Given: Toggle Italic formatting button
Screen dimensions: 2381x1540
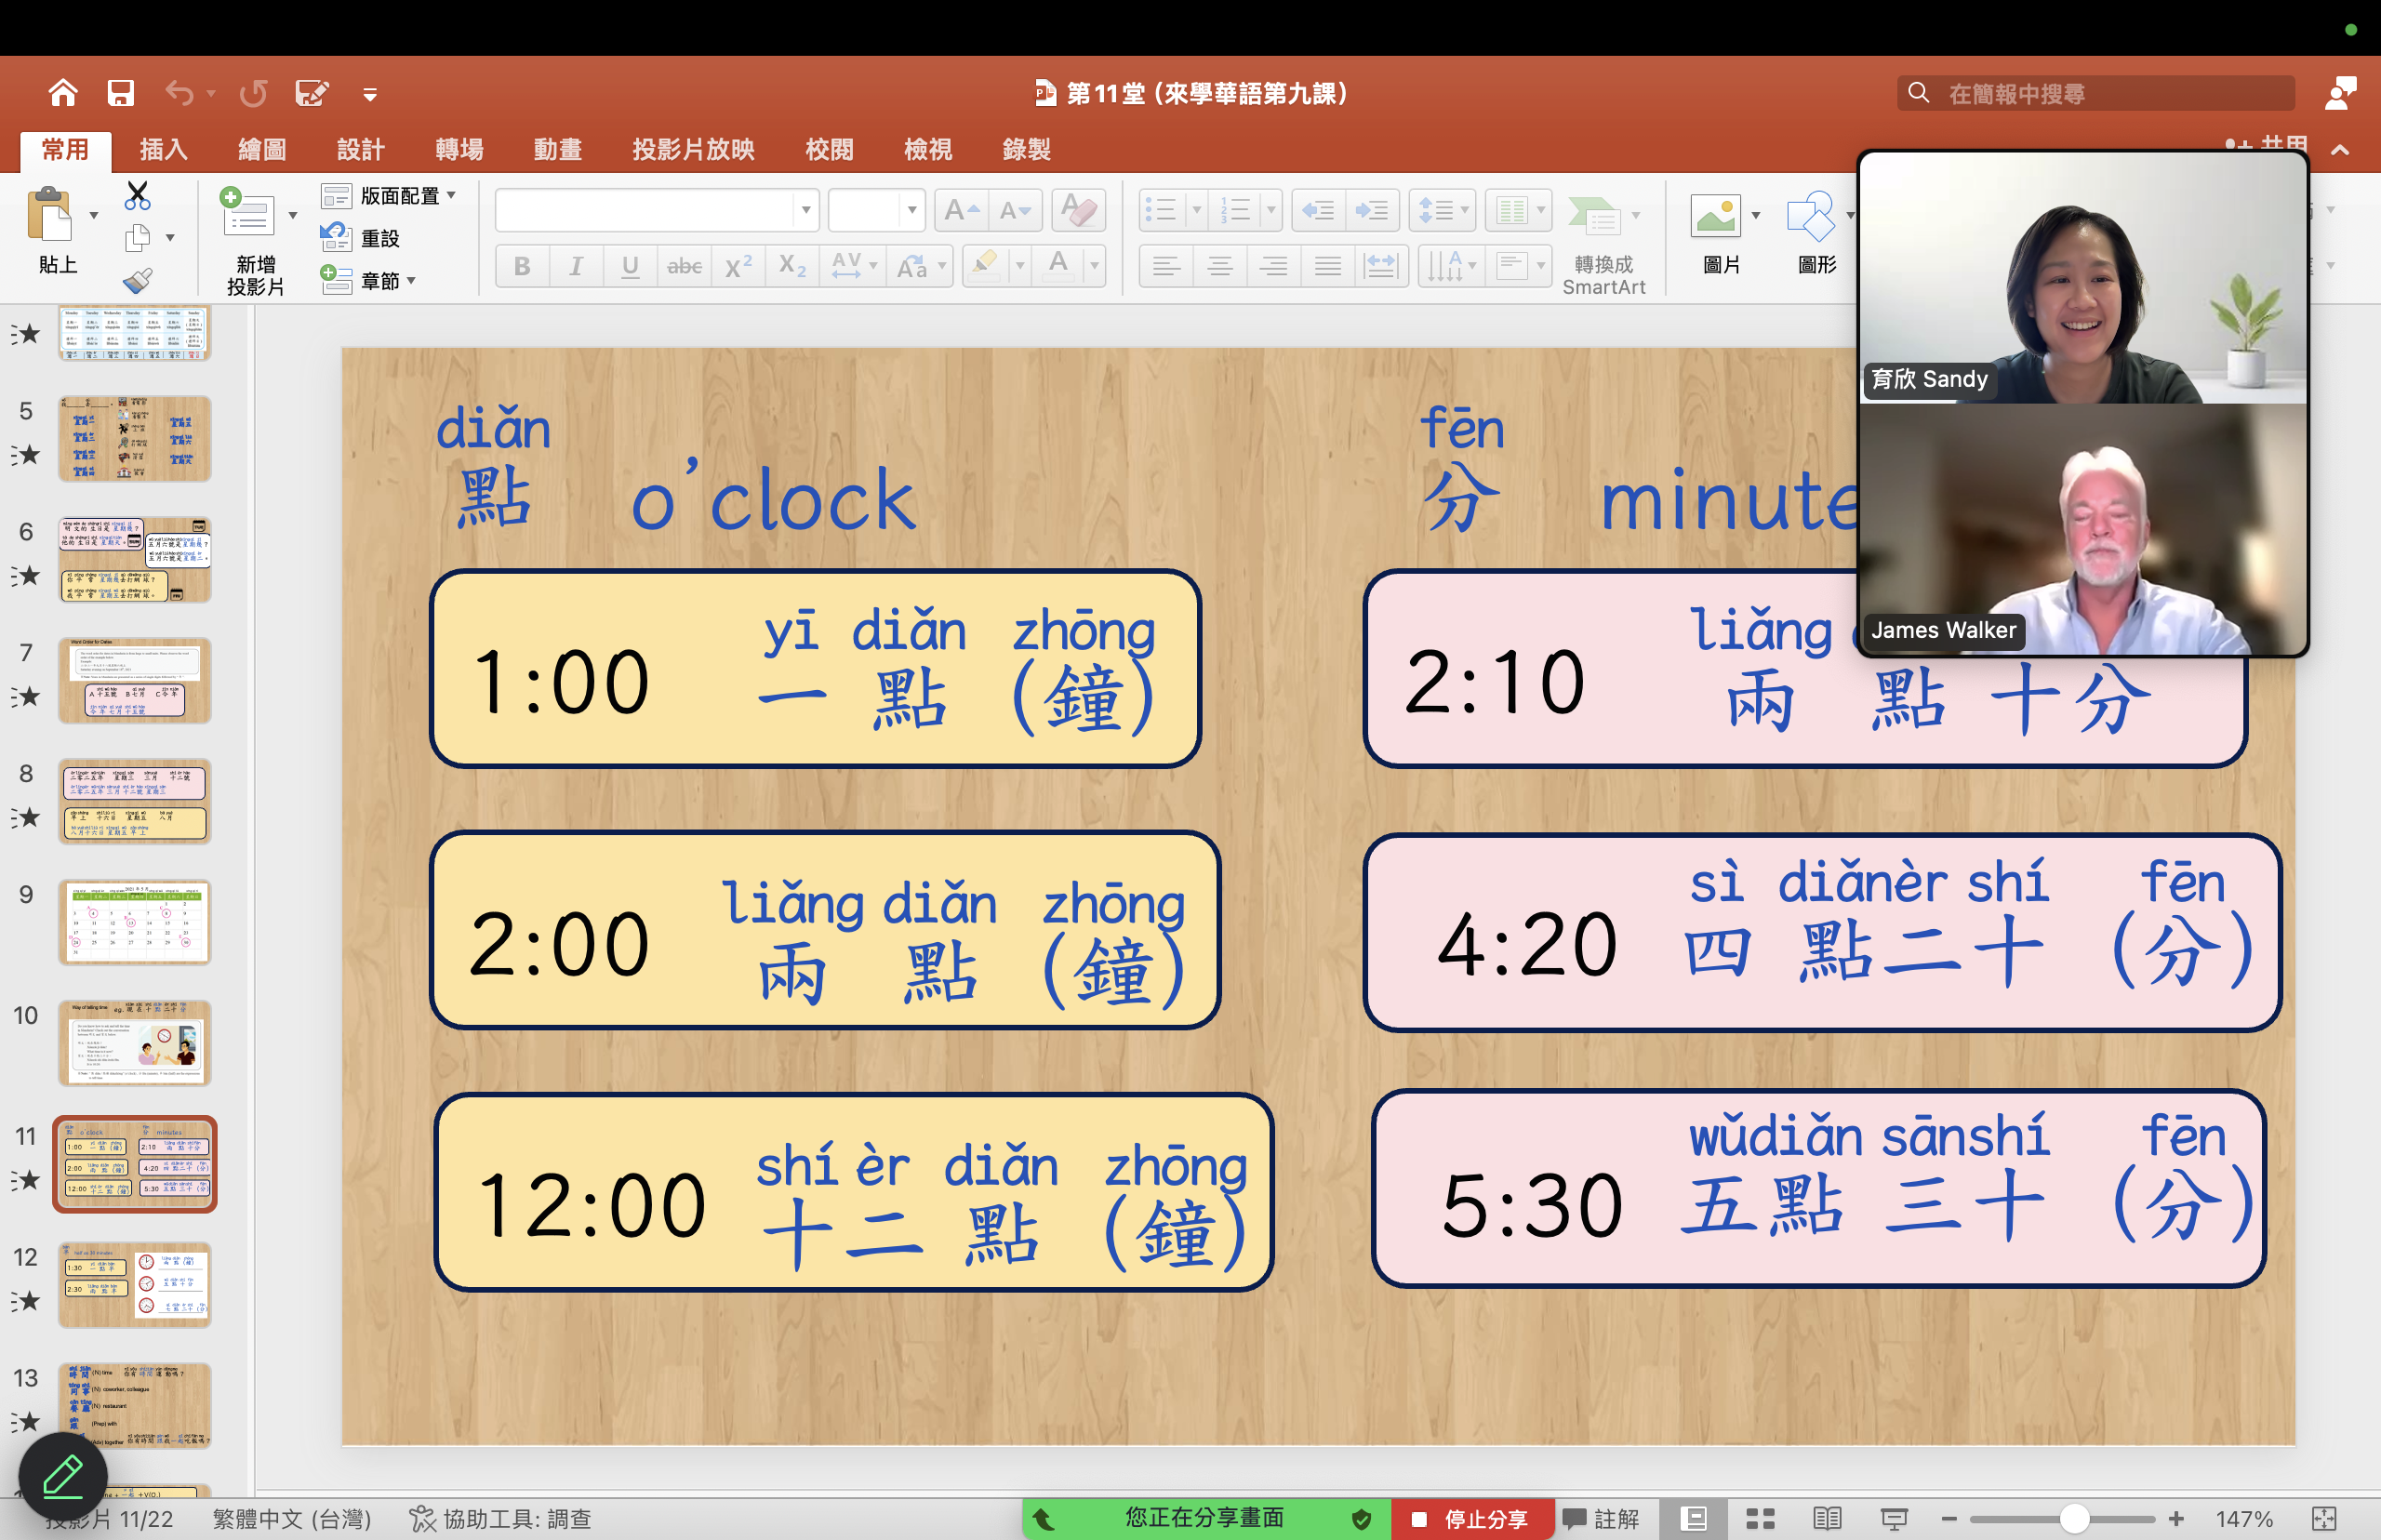Looking at the screenshot, I should coord(575,266).
